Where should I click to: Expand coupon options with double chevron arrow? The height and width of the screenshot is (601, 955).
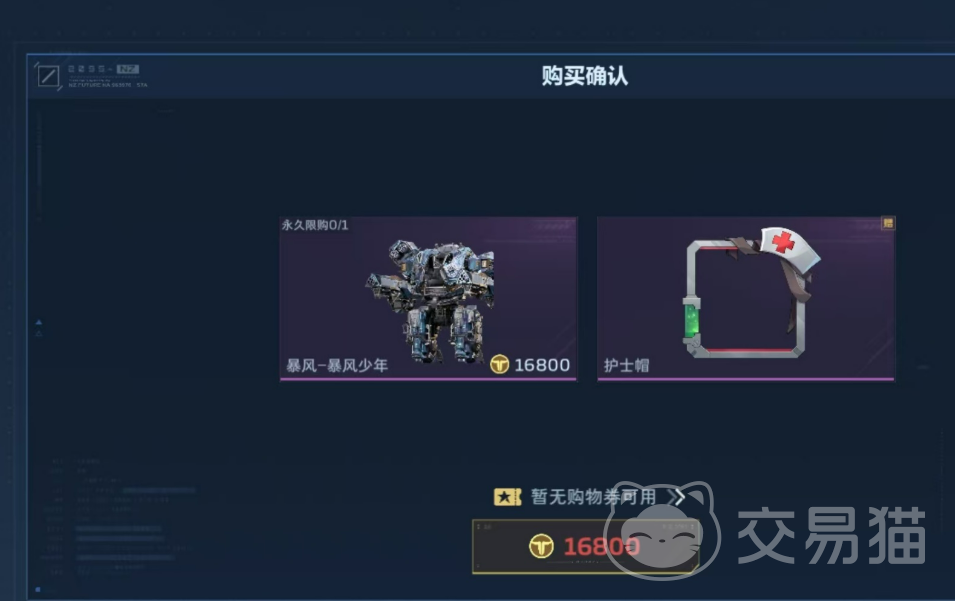coord(677,497)
